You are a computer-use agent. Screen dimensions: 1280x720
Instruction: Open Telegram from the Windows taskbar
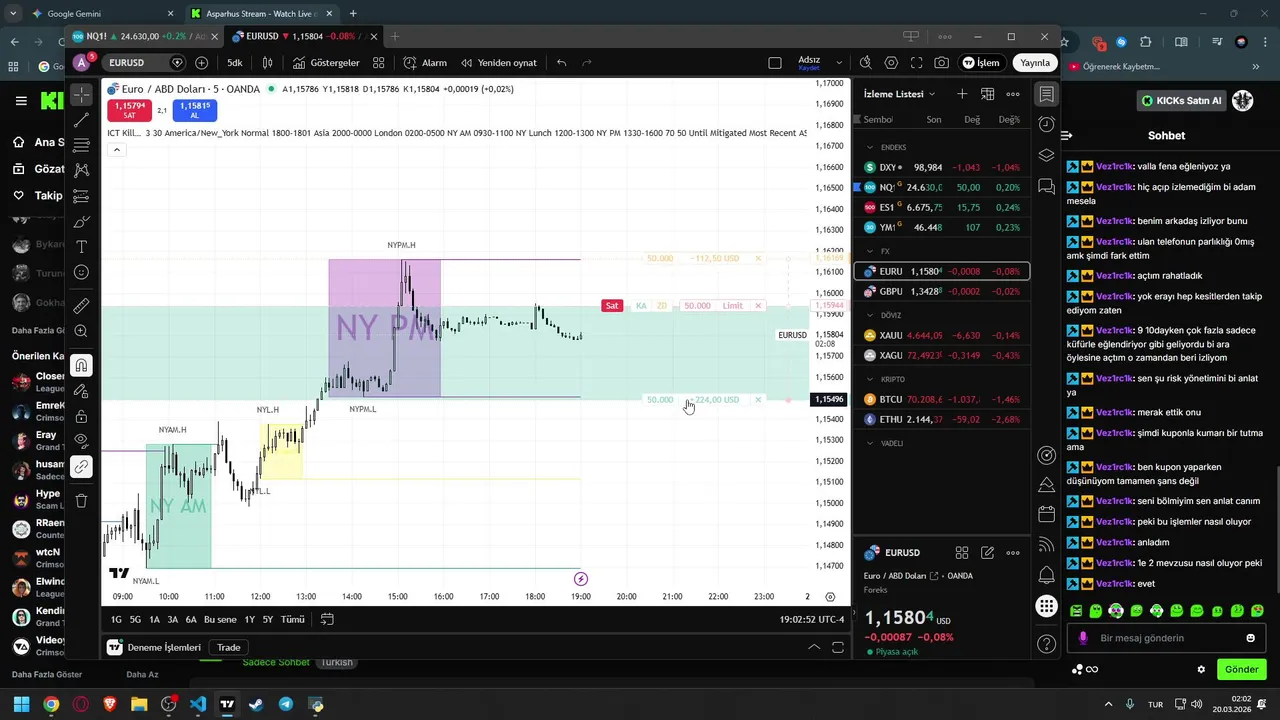(286, 704)
